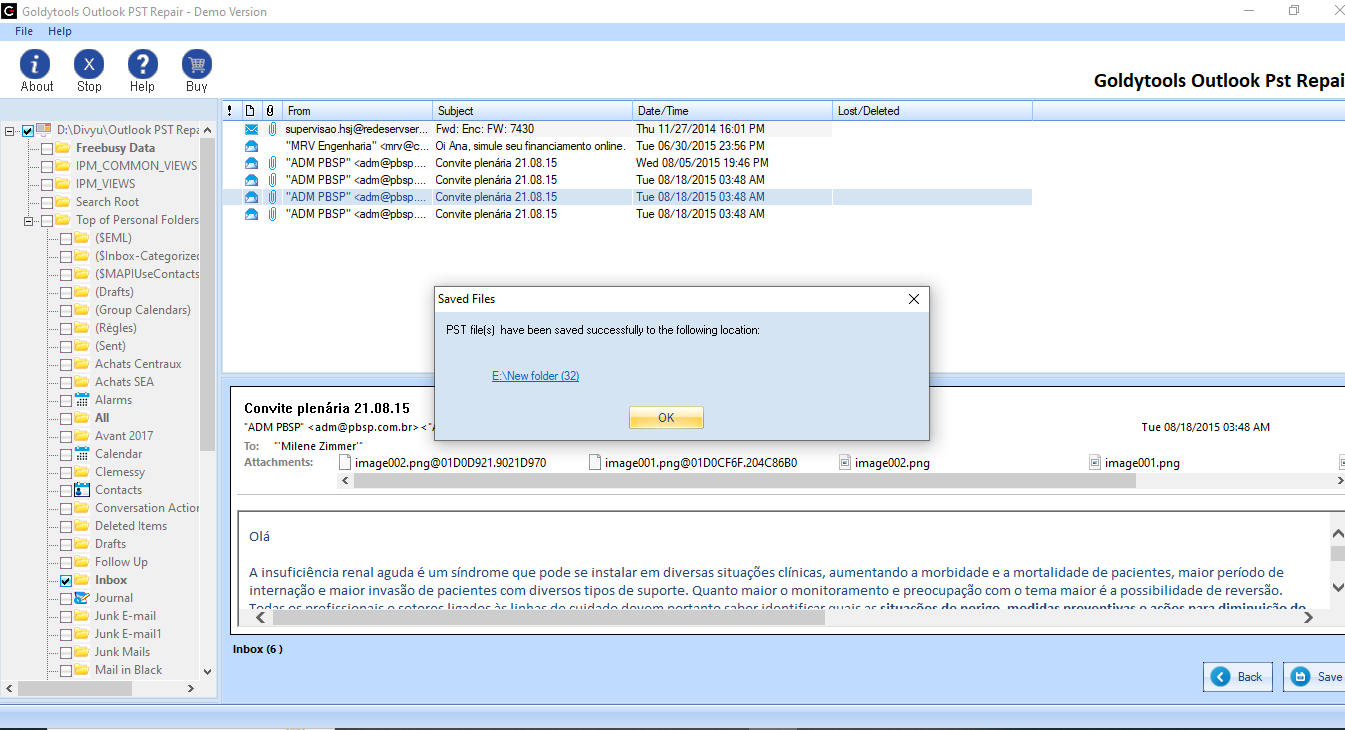Click the attachments horizontal scrollbar thumb
The image size is (1345, 730).
click(x=745, y=481)
